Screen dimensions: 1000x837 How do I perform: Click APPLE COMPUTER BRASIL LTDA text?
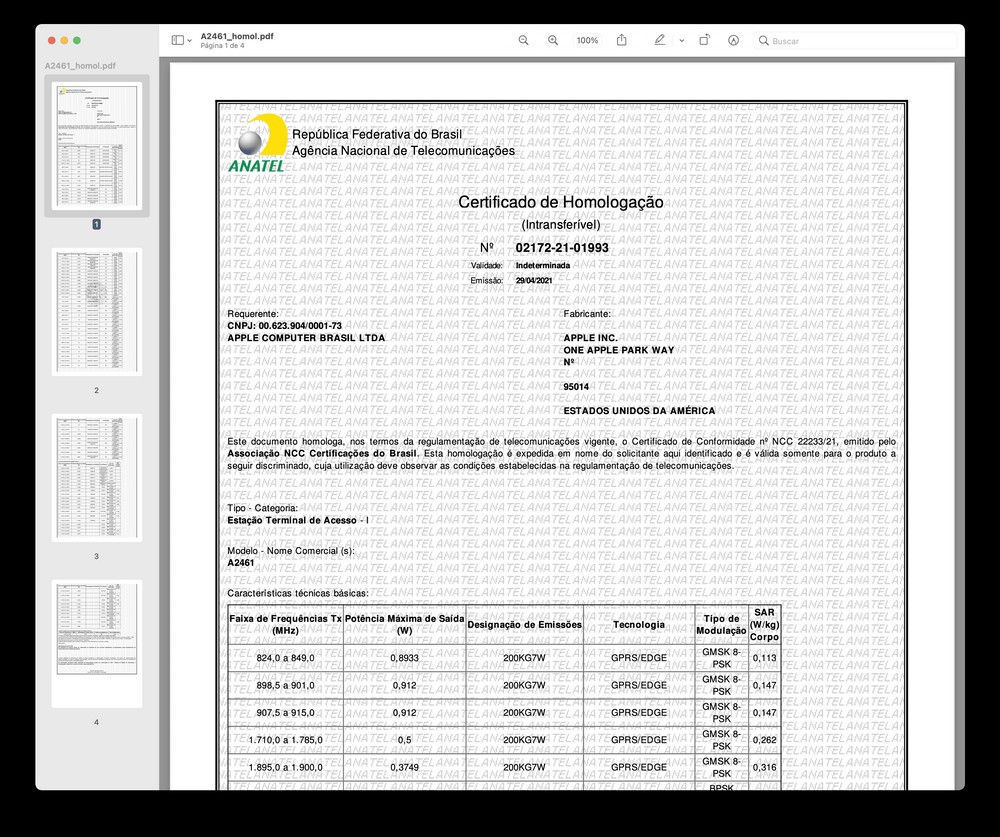click(306, 337)
